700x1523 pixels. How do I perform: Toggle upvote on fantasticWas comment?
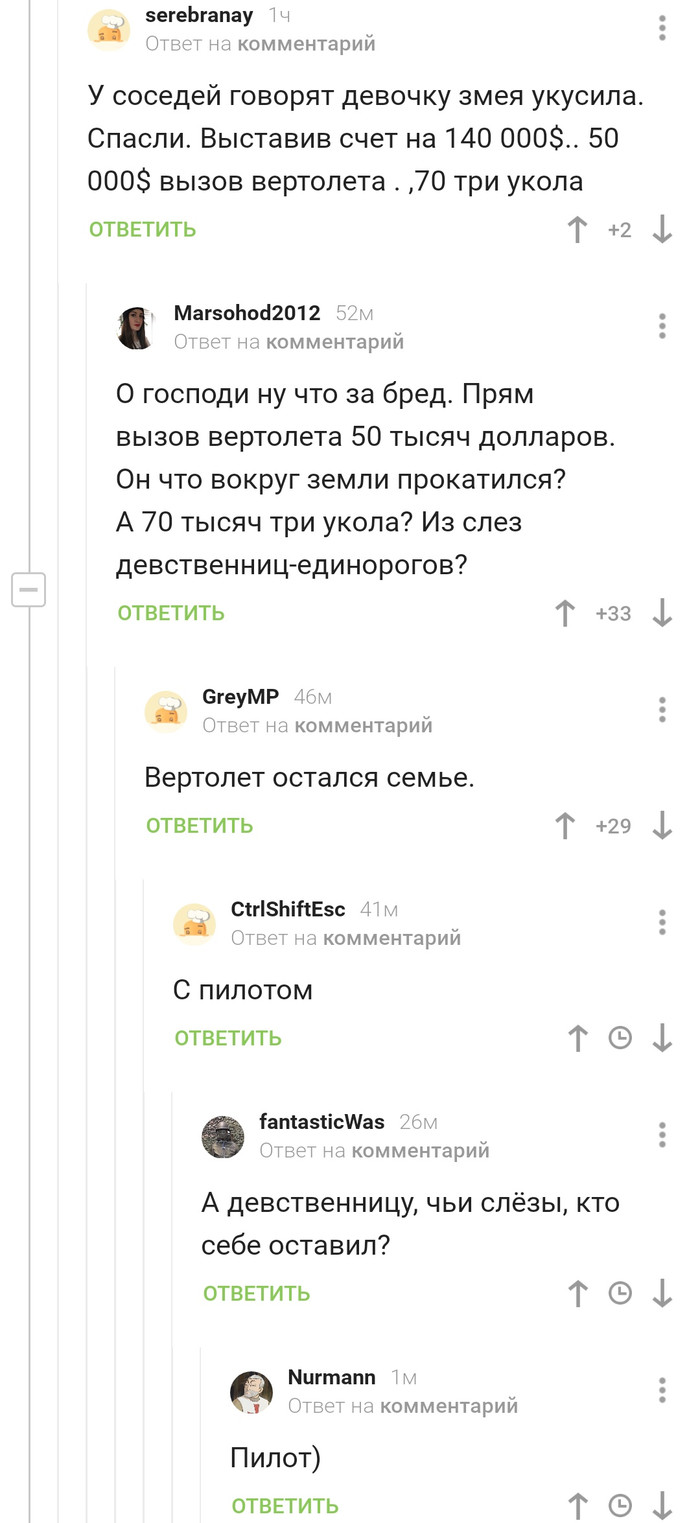click(577, 1293)
